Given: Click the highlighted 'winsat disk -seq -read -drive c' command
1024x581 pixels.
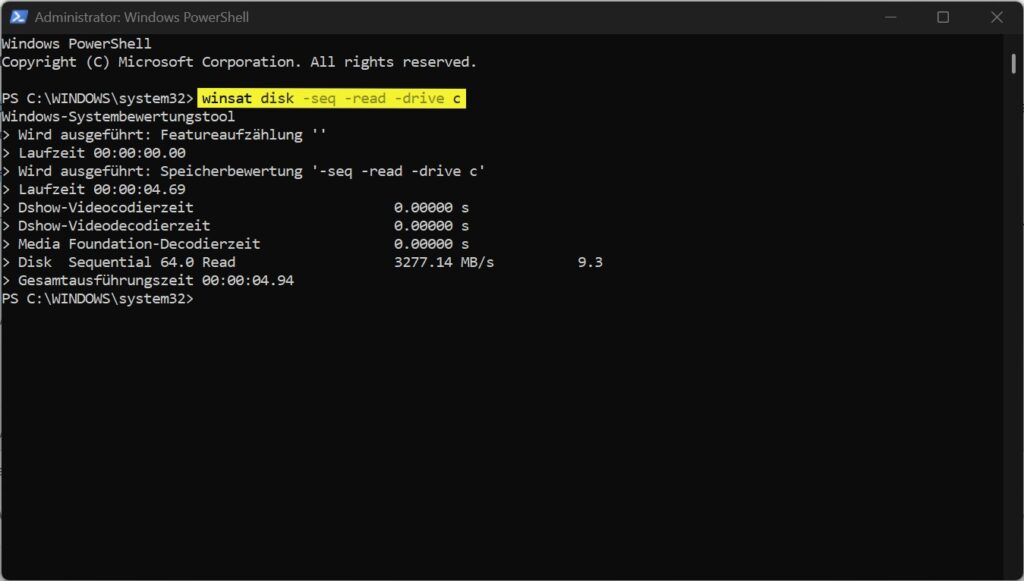Looking at the screenshot, I should coord(331,99).
